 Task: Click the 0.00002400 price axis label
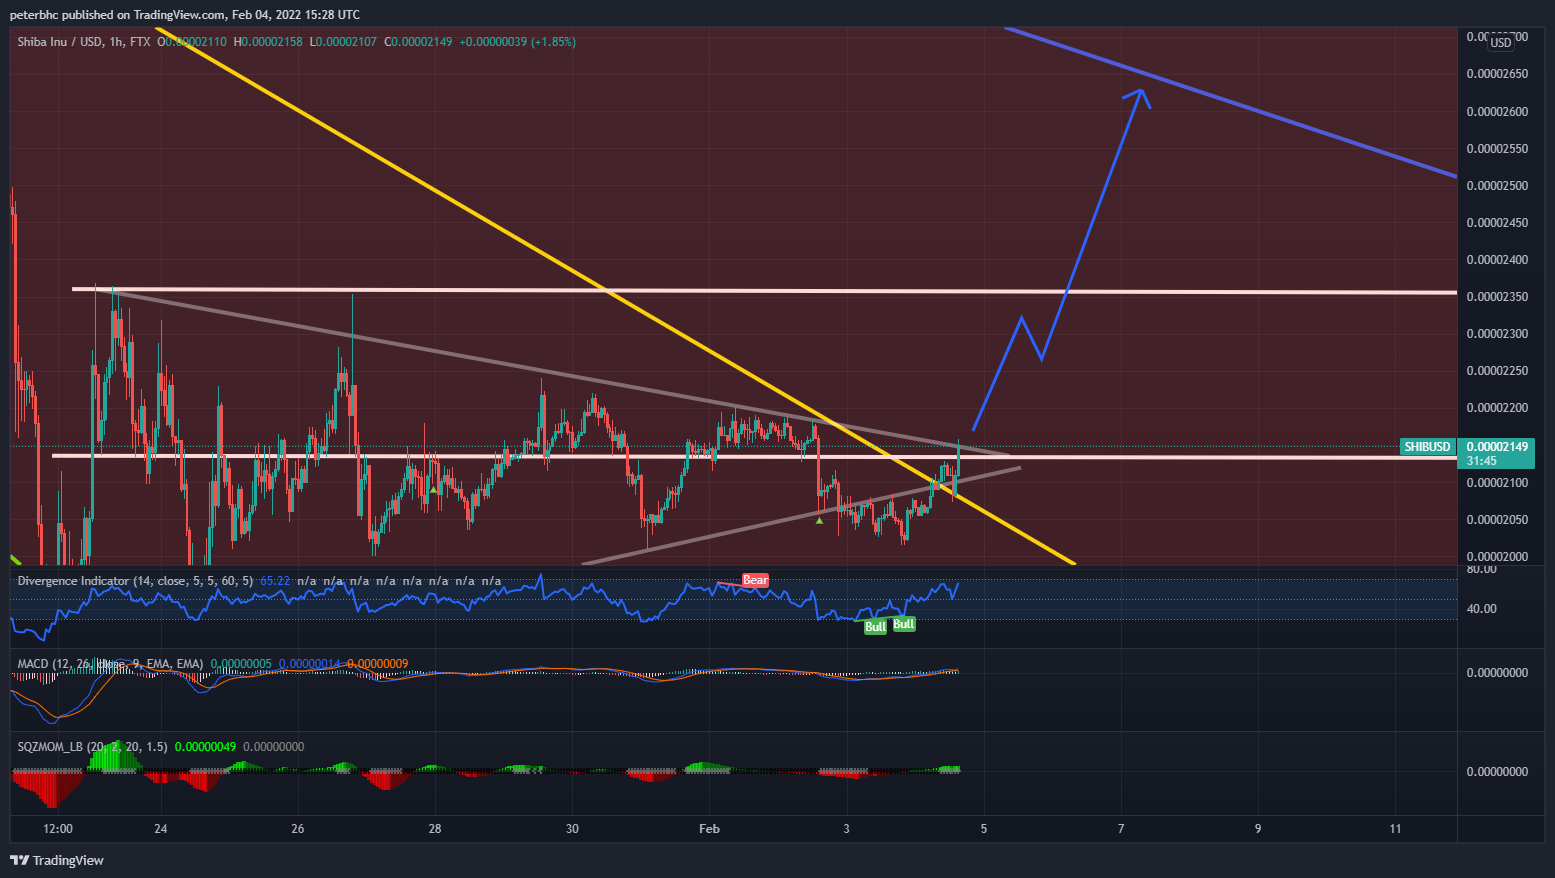tap(1497, 260)
